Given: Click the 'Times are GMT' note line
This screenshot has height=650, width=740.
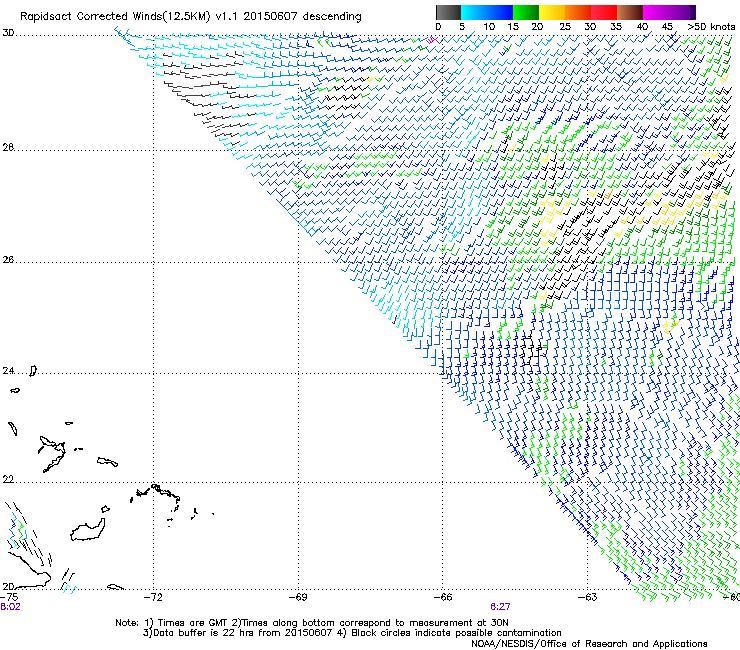Looking at the screenshot, I should pos(312,623).
